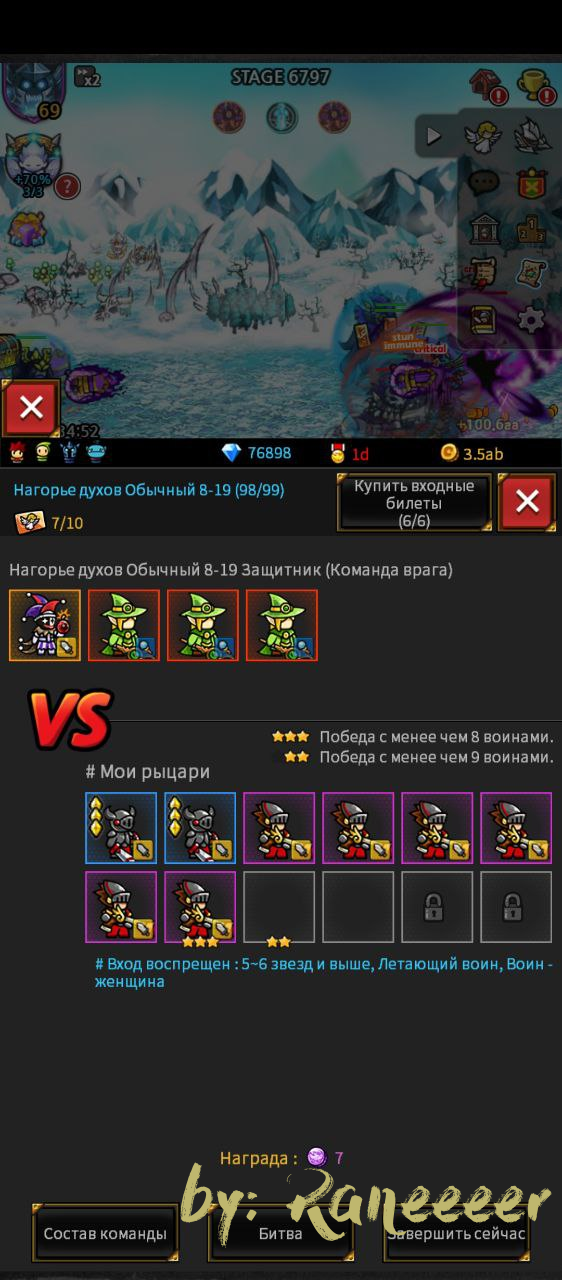Open the treasure map scroll icon
This screenshot has height=1280, width=562.
531,273
